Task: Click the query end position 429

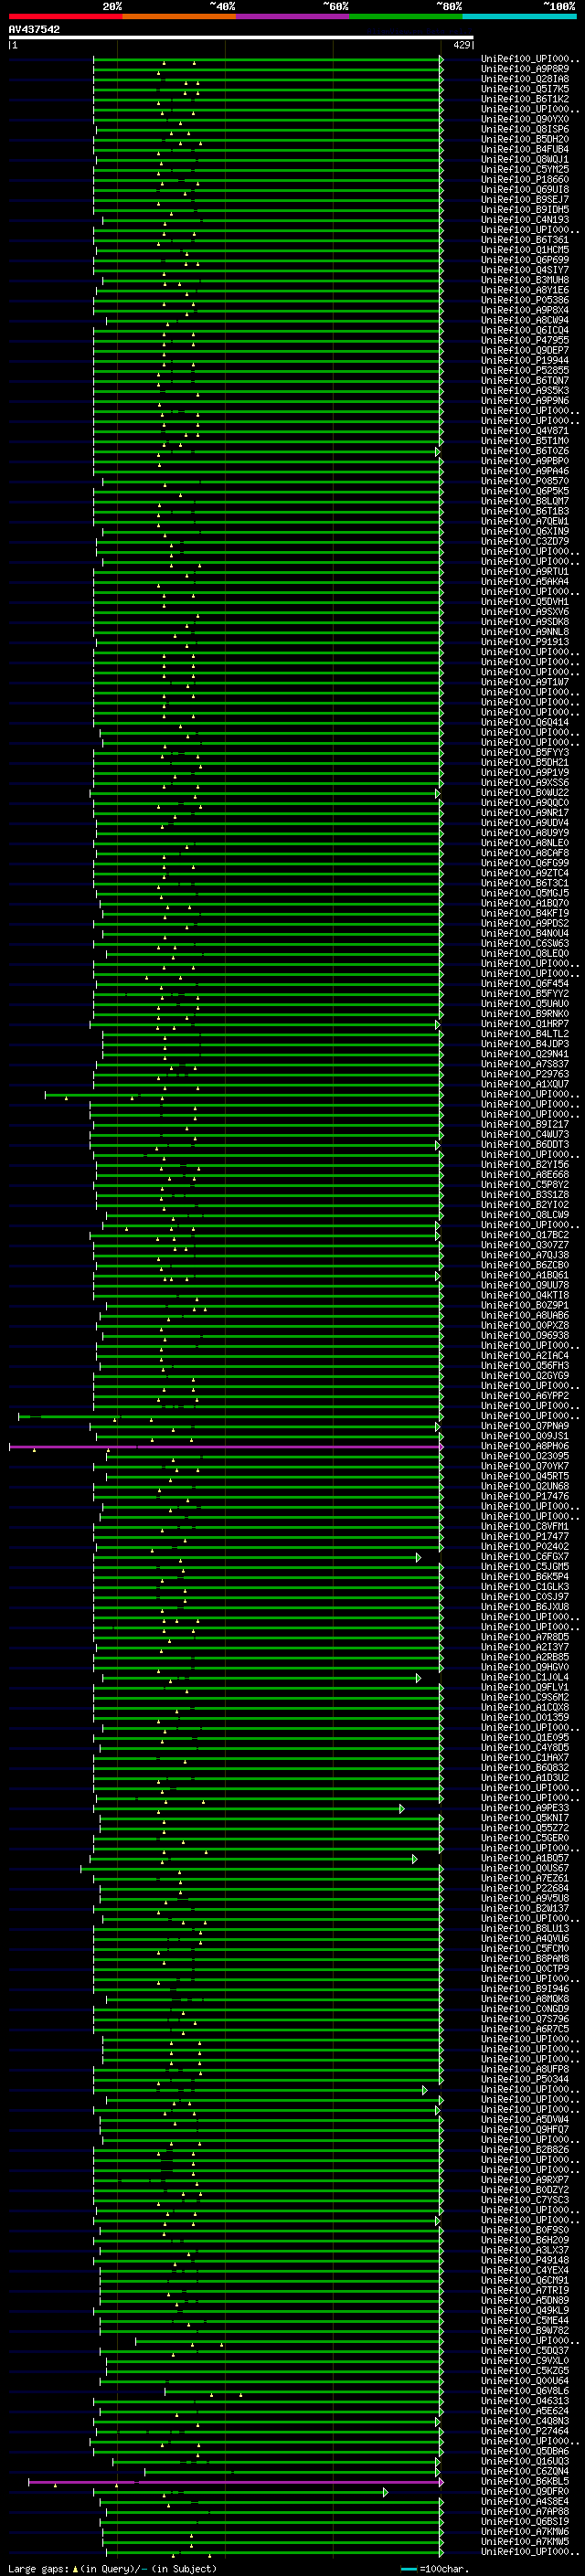Action: (461, 45)
